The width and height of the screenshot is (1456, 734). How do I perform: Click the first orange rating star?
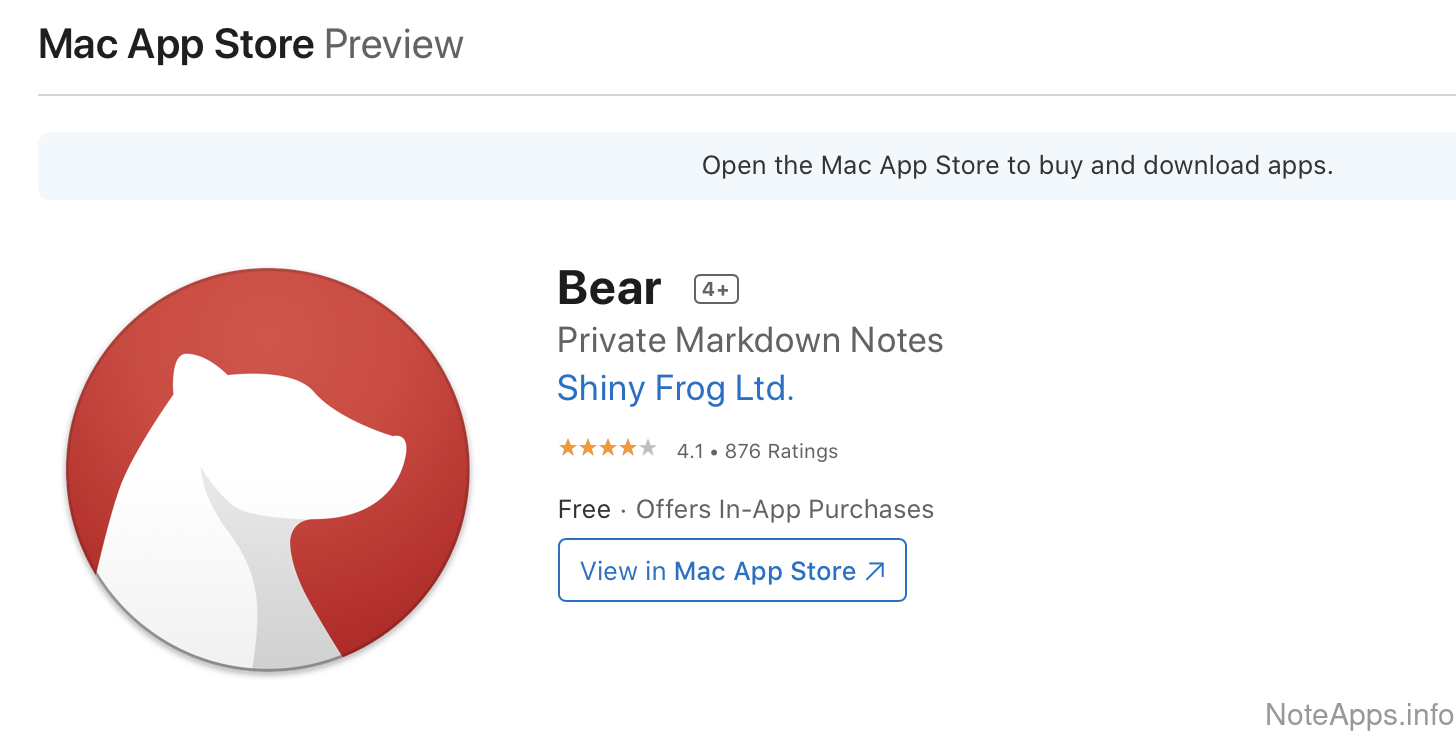(568, 448)
